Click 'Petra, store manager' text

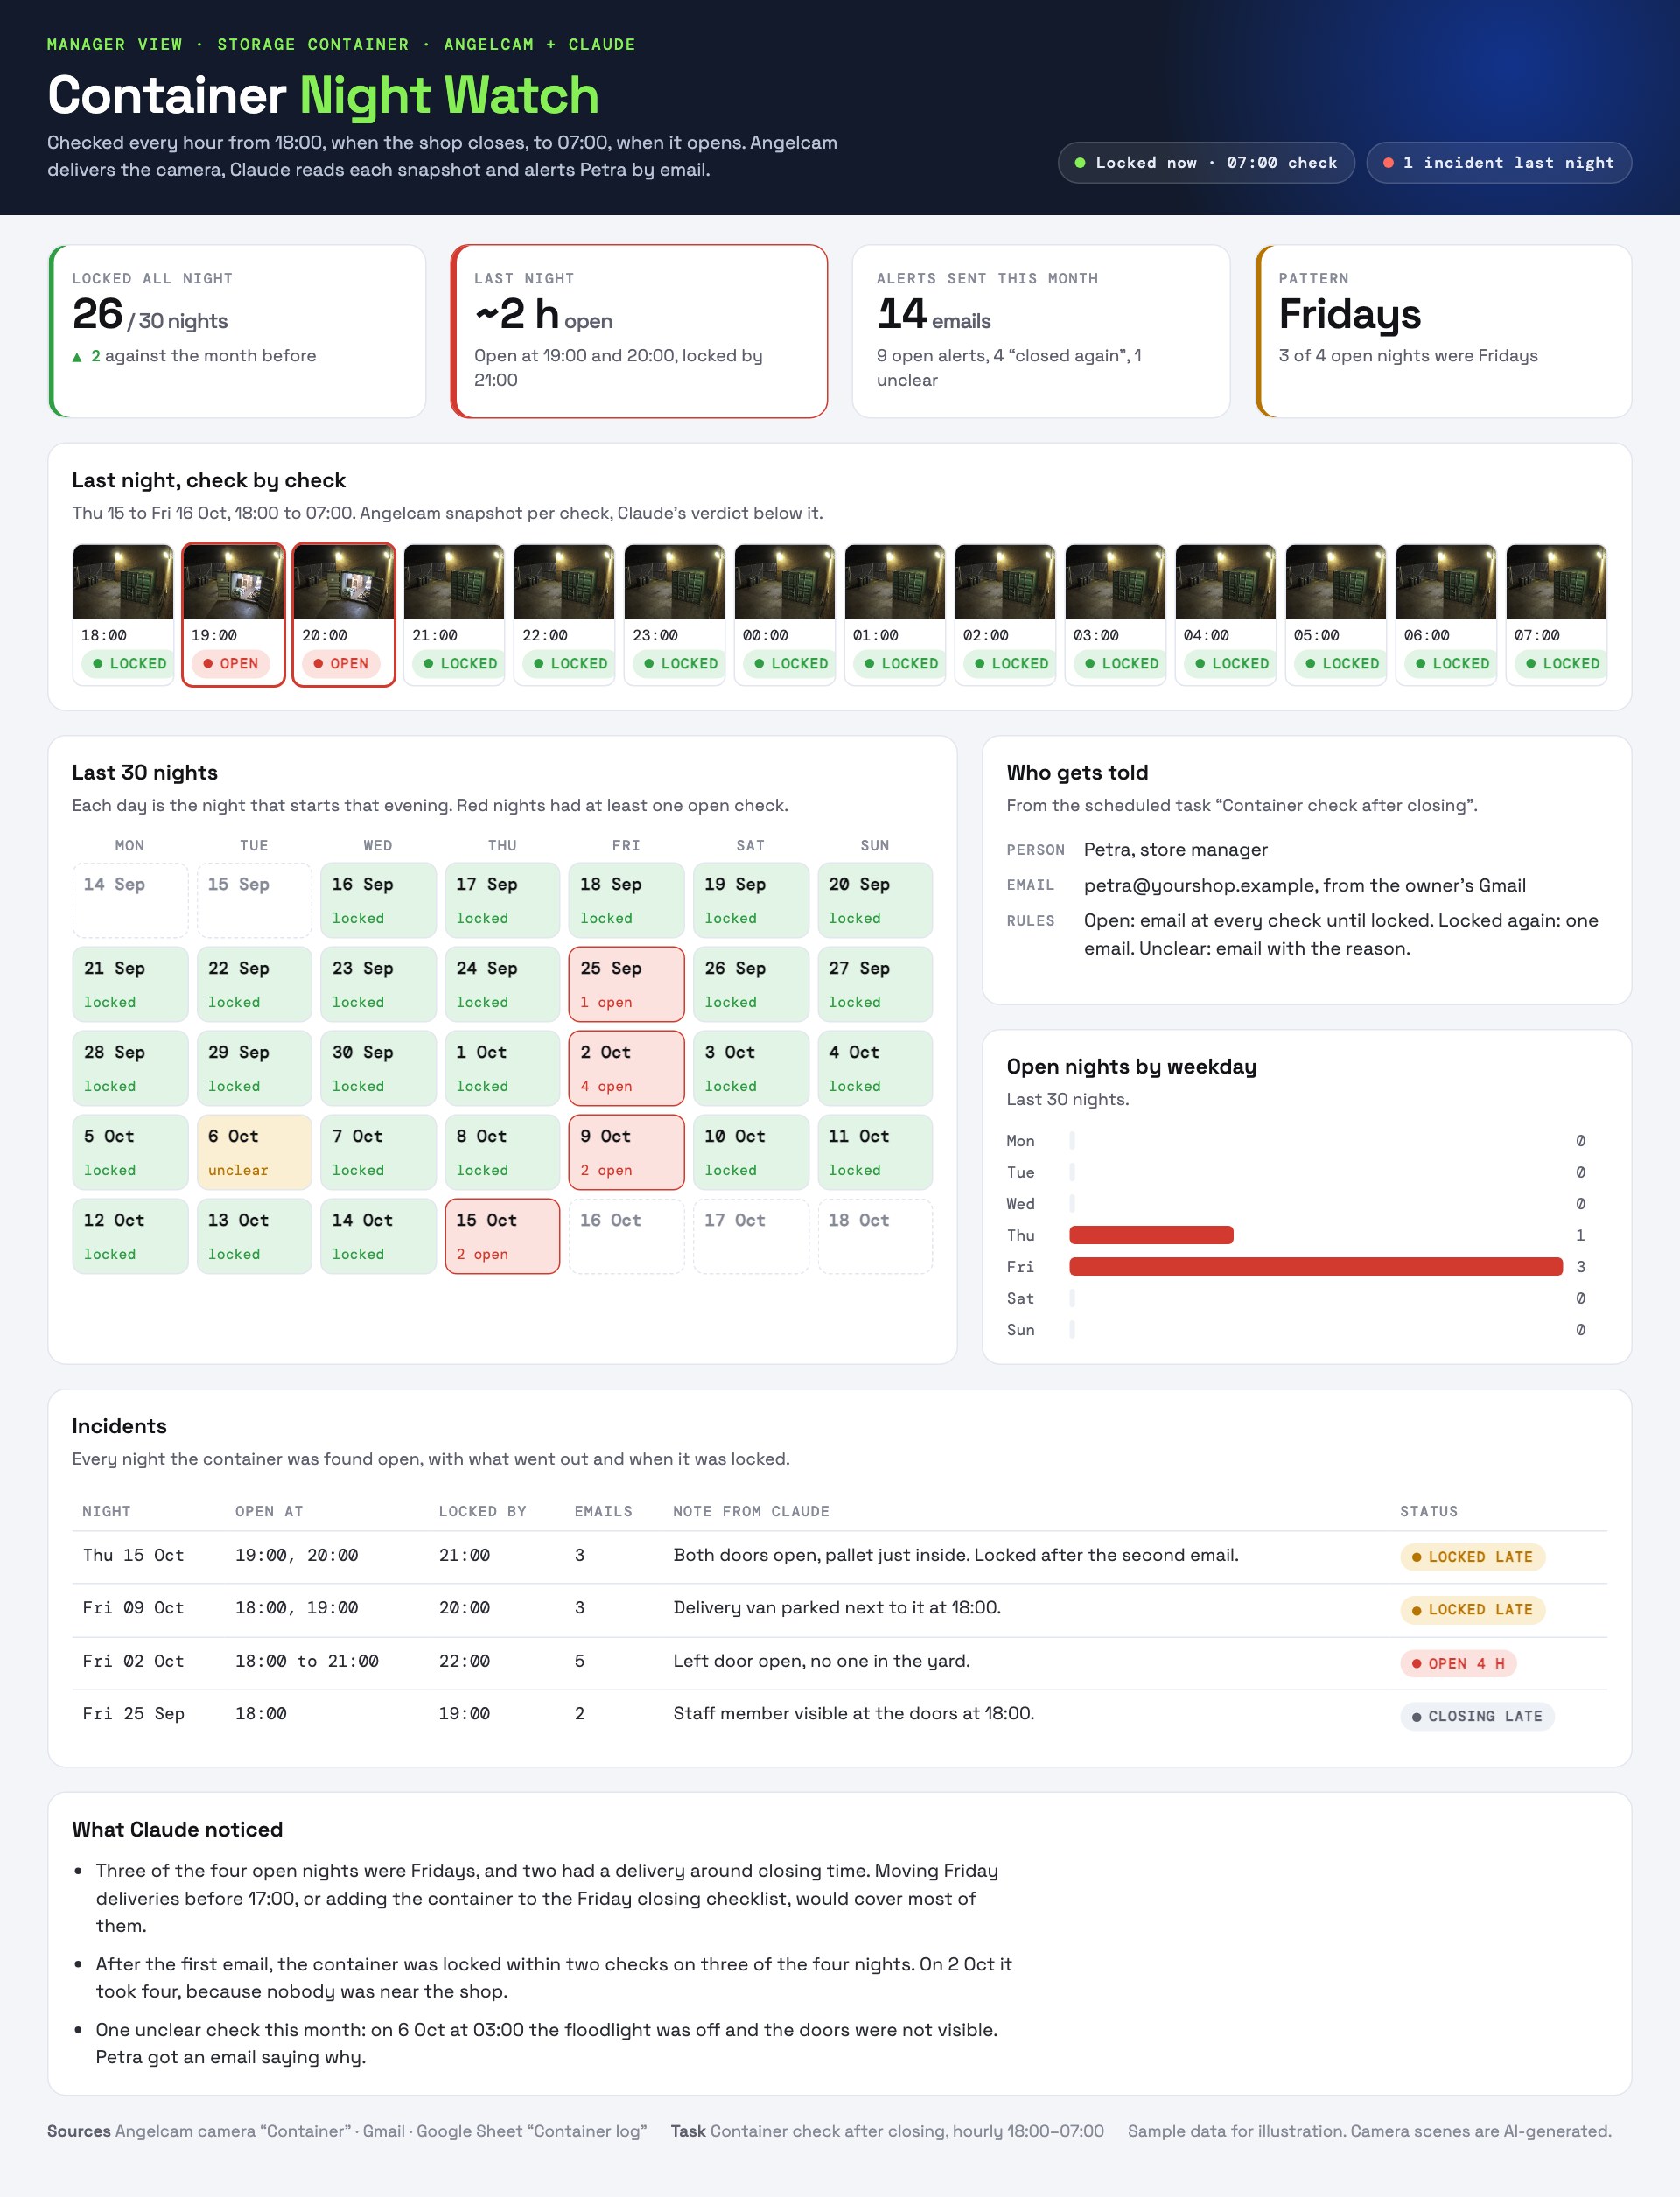coord(1176,850)
